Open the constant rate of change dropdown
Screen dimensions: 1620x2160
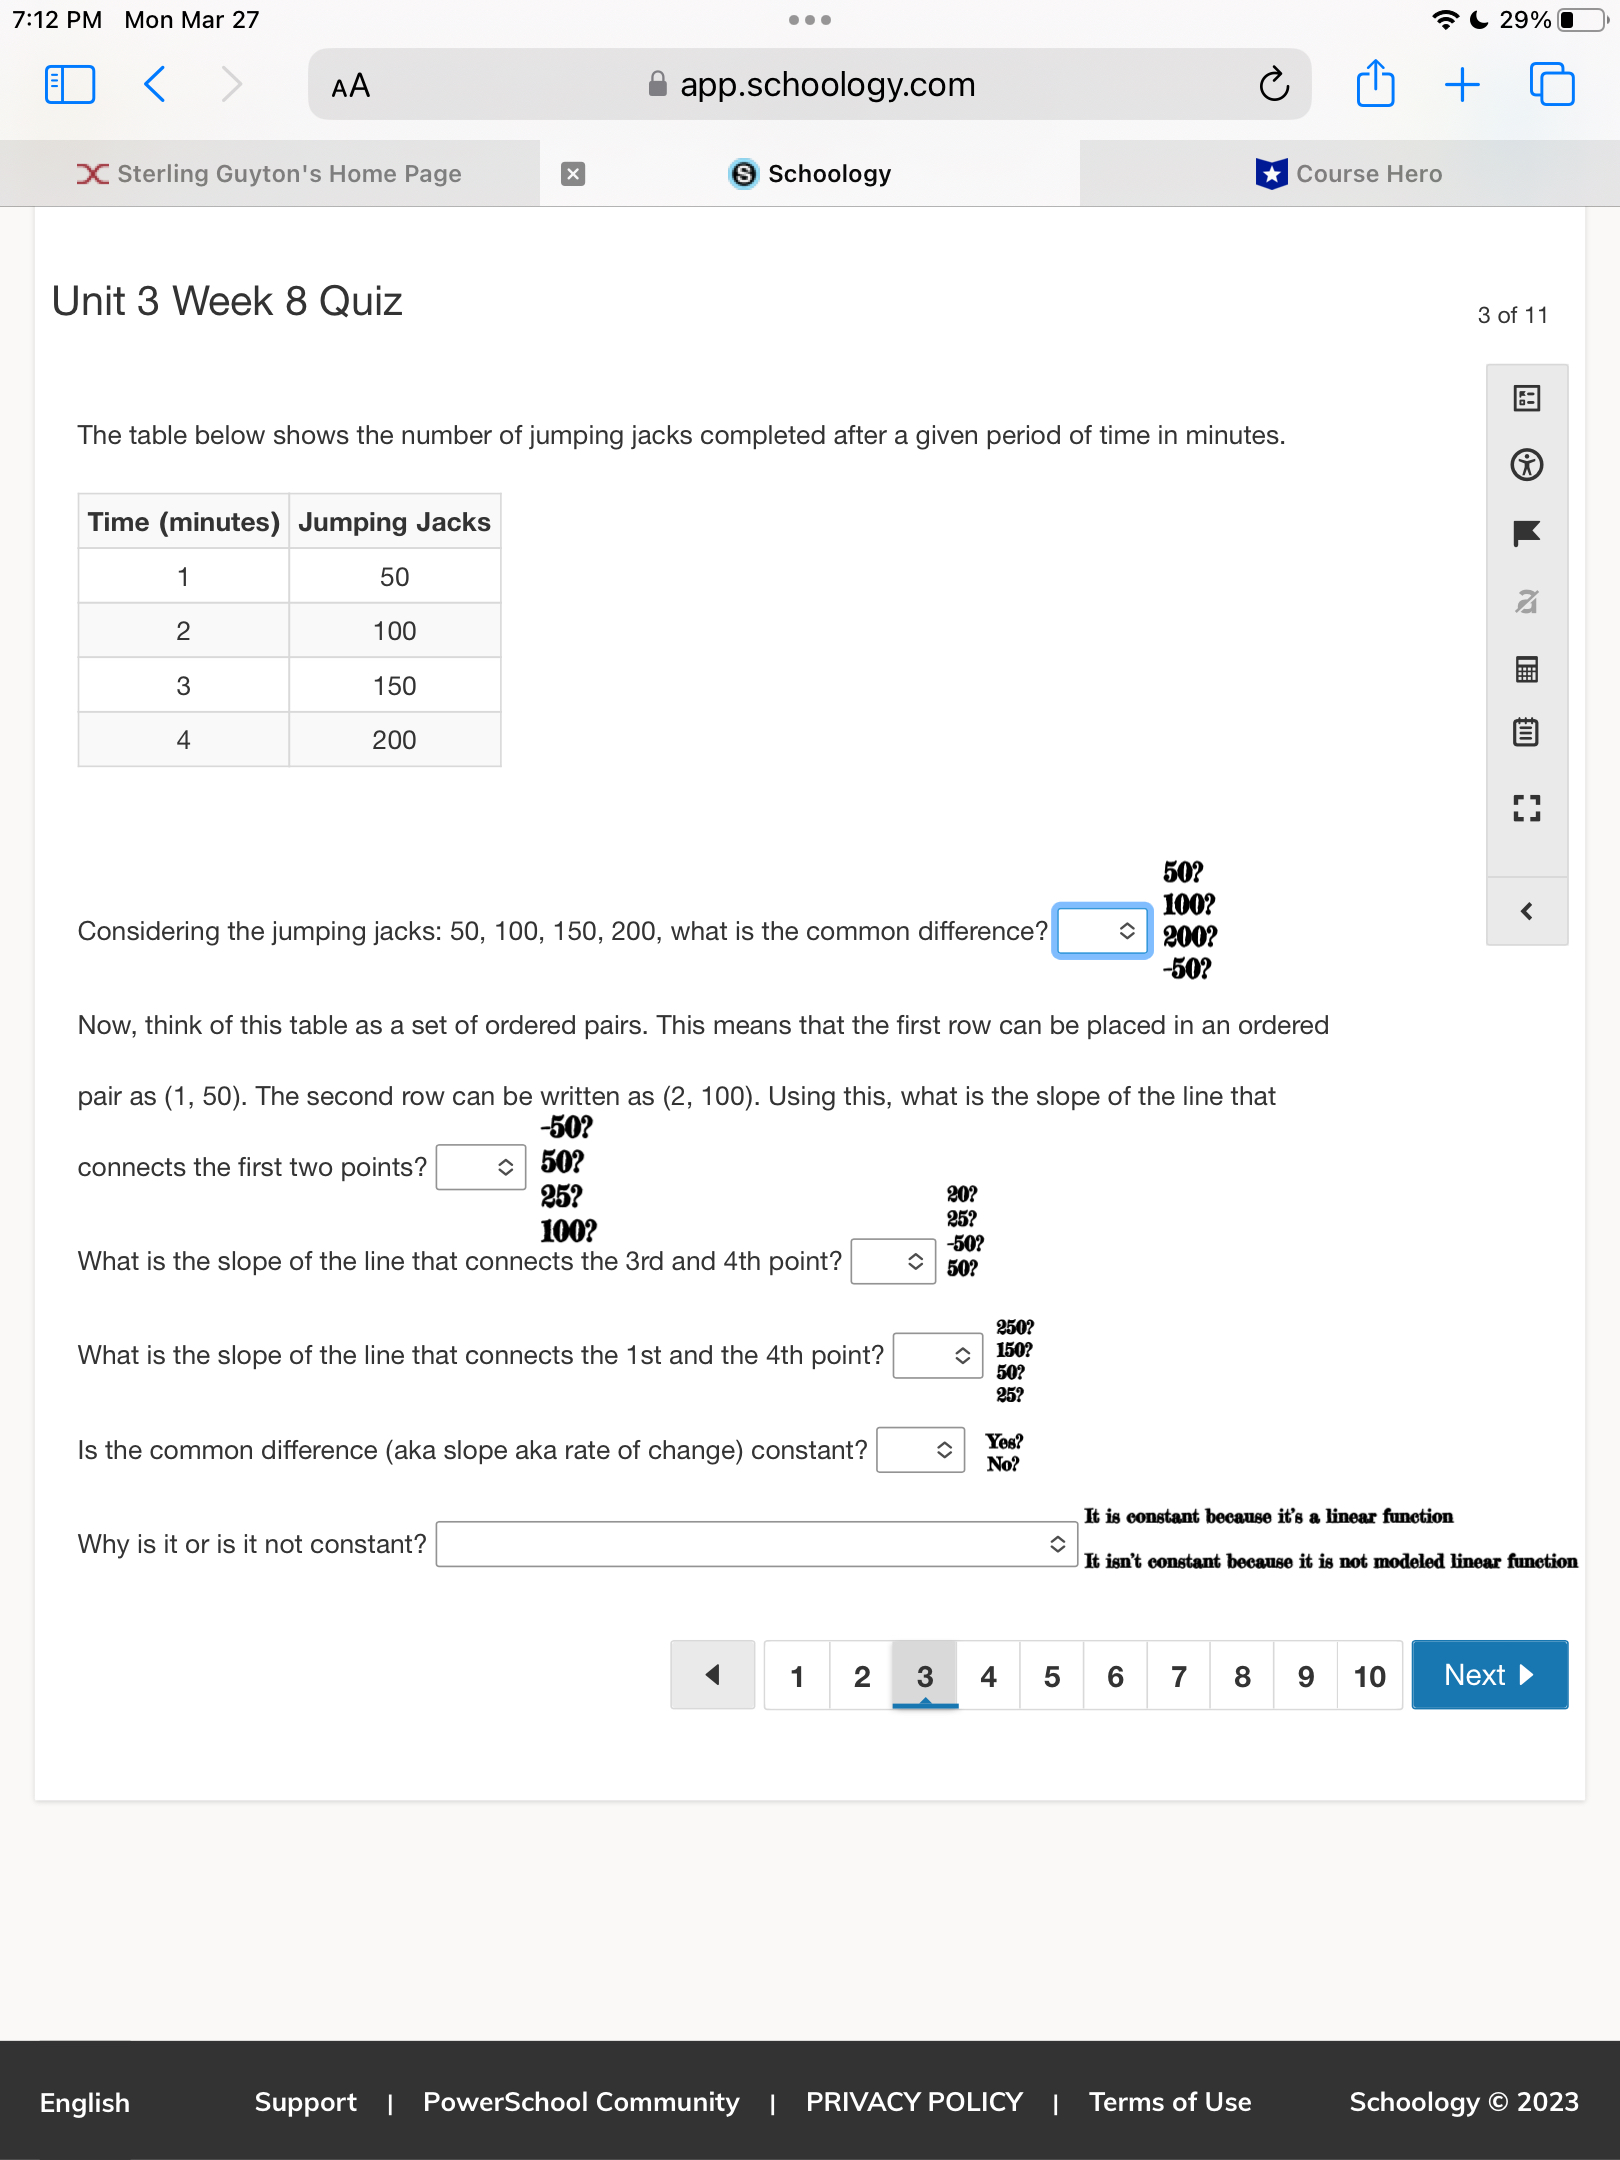click(x=920, y=1449)
